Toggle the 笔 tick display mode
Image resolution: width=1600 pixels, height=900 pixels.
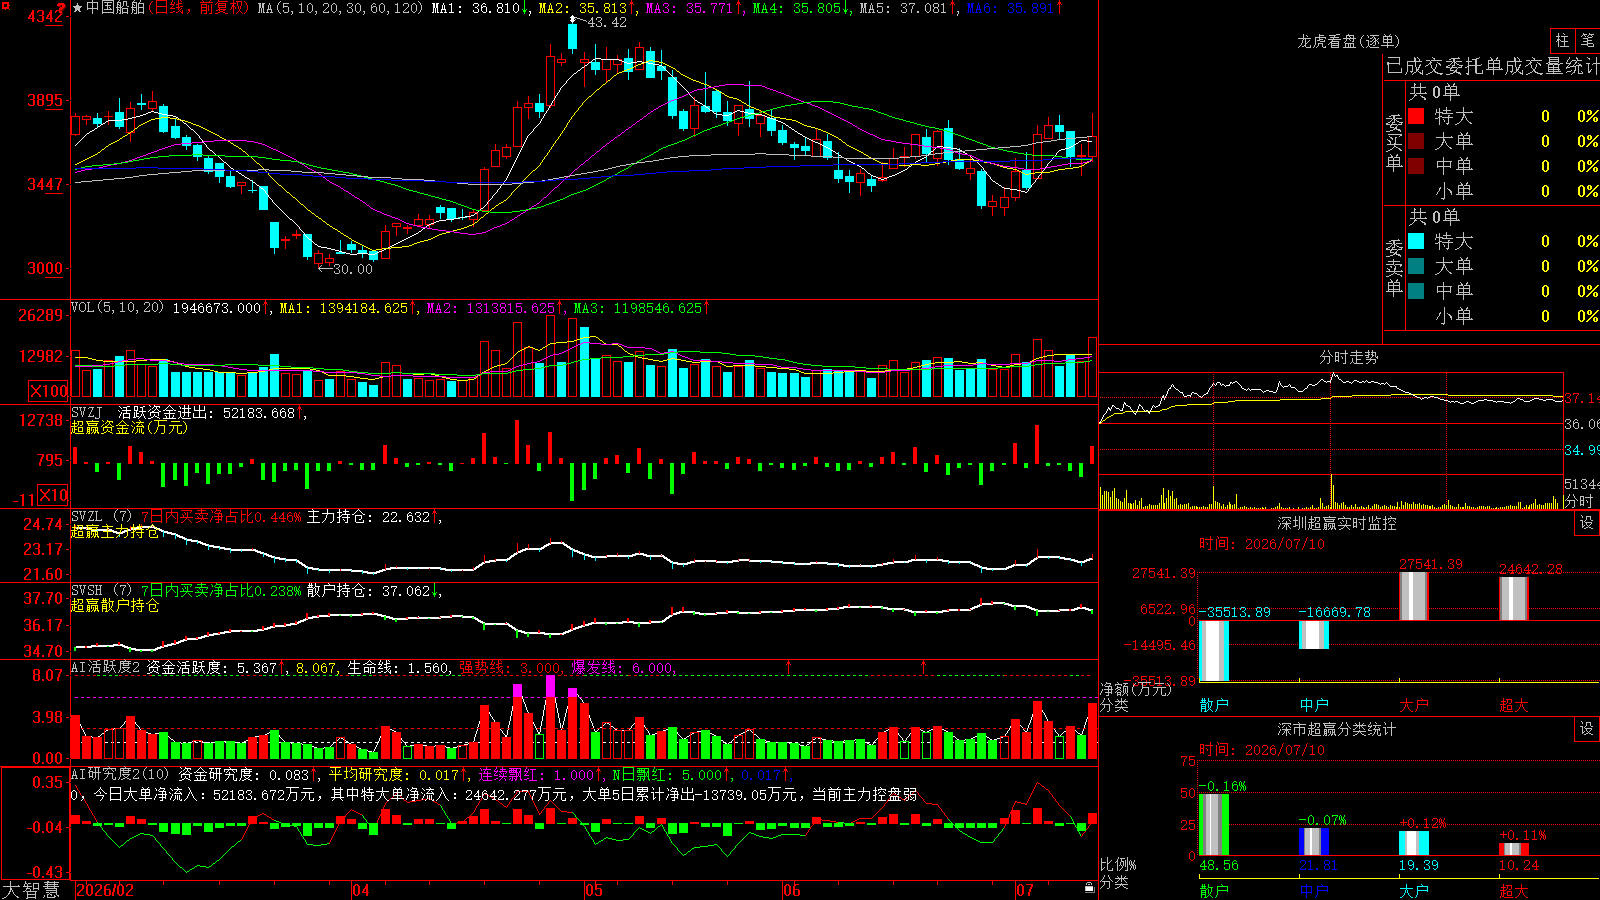[x=1587, y=41]
